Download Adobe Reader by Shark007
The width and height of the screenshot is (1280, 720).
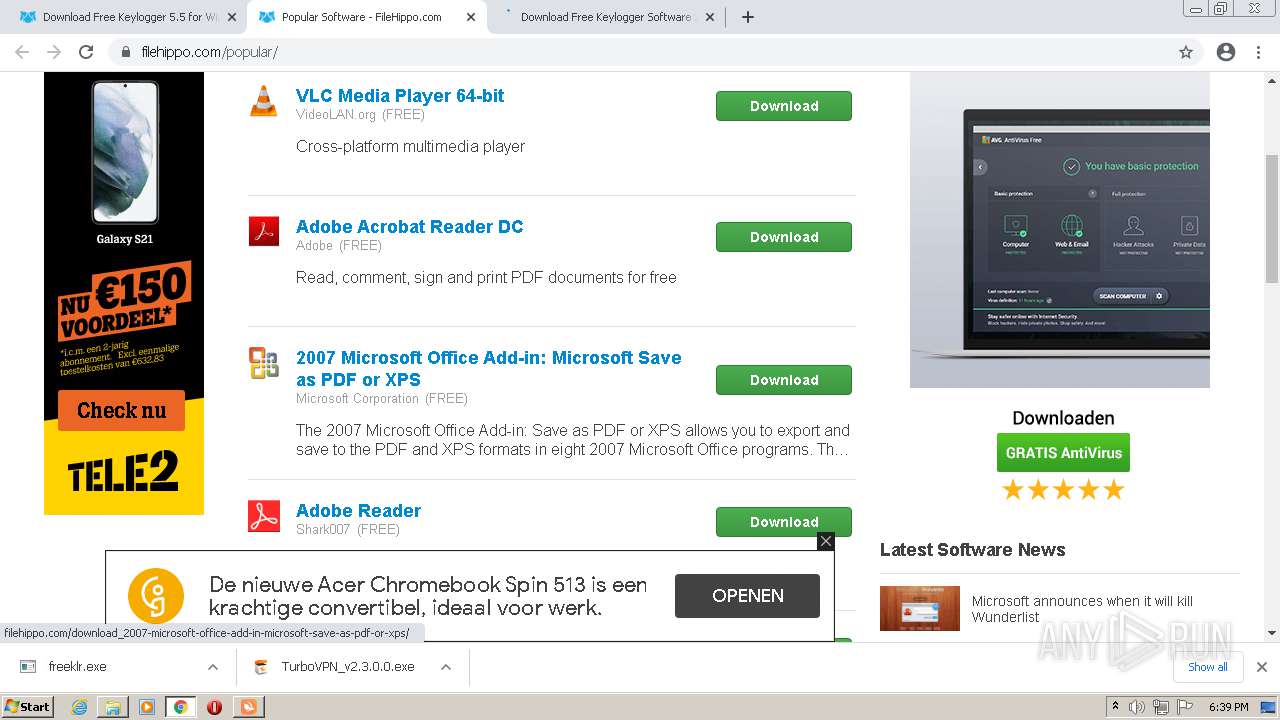point(784,522)
